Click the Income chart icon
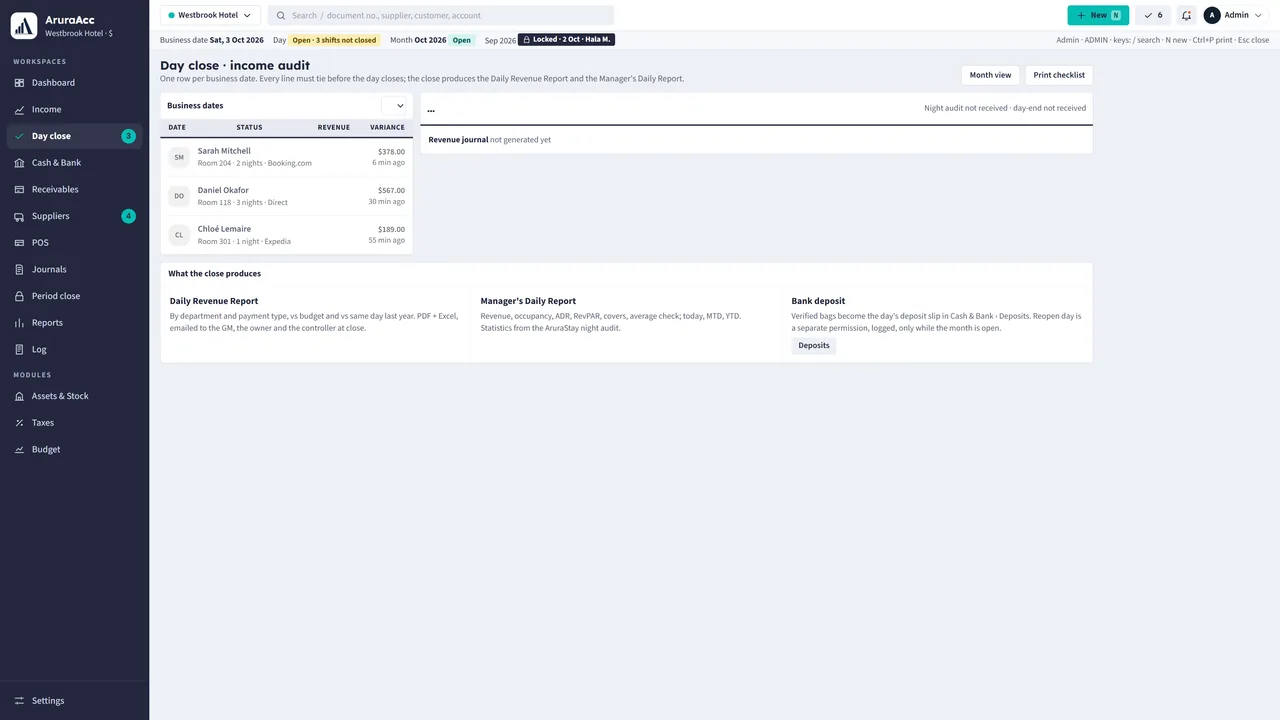This screenshot has width=1280, height=720. tap(20, 110)
